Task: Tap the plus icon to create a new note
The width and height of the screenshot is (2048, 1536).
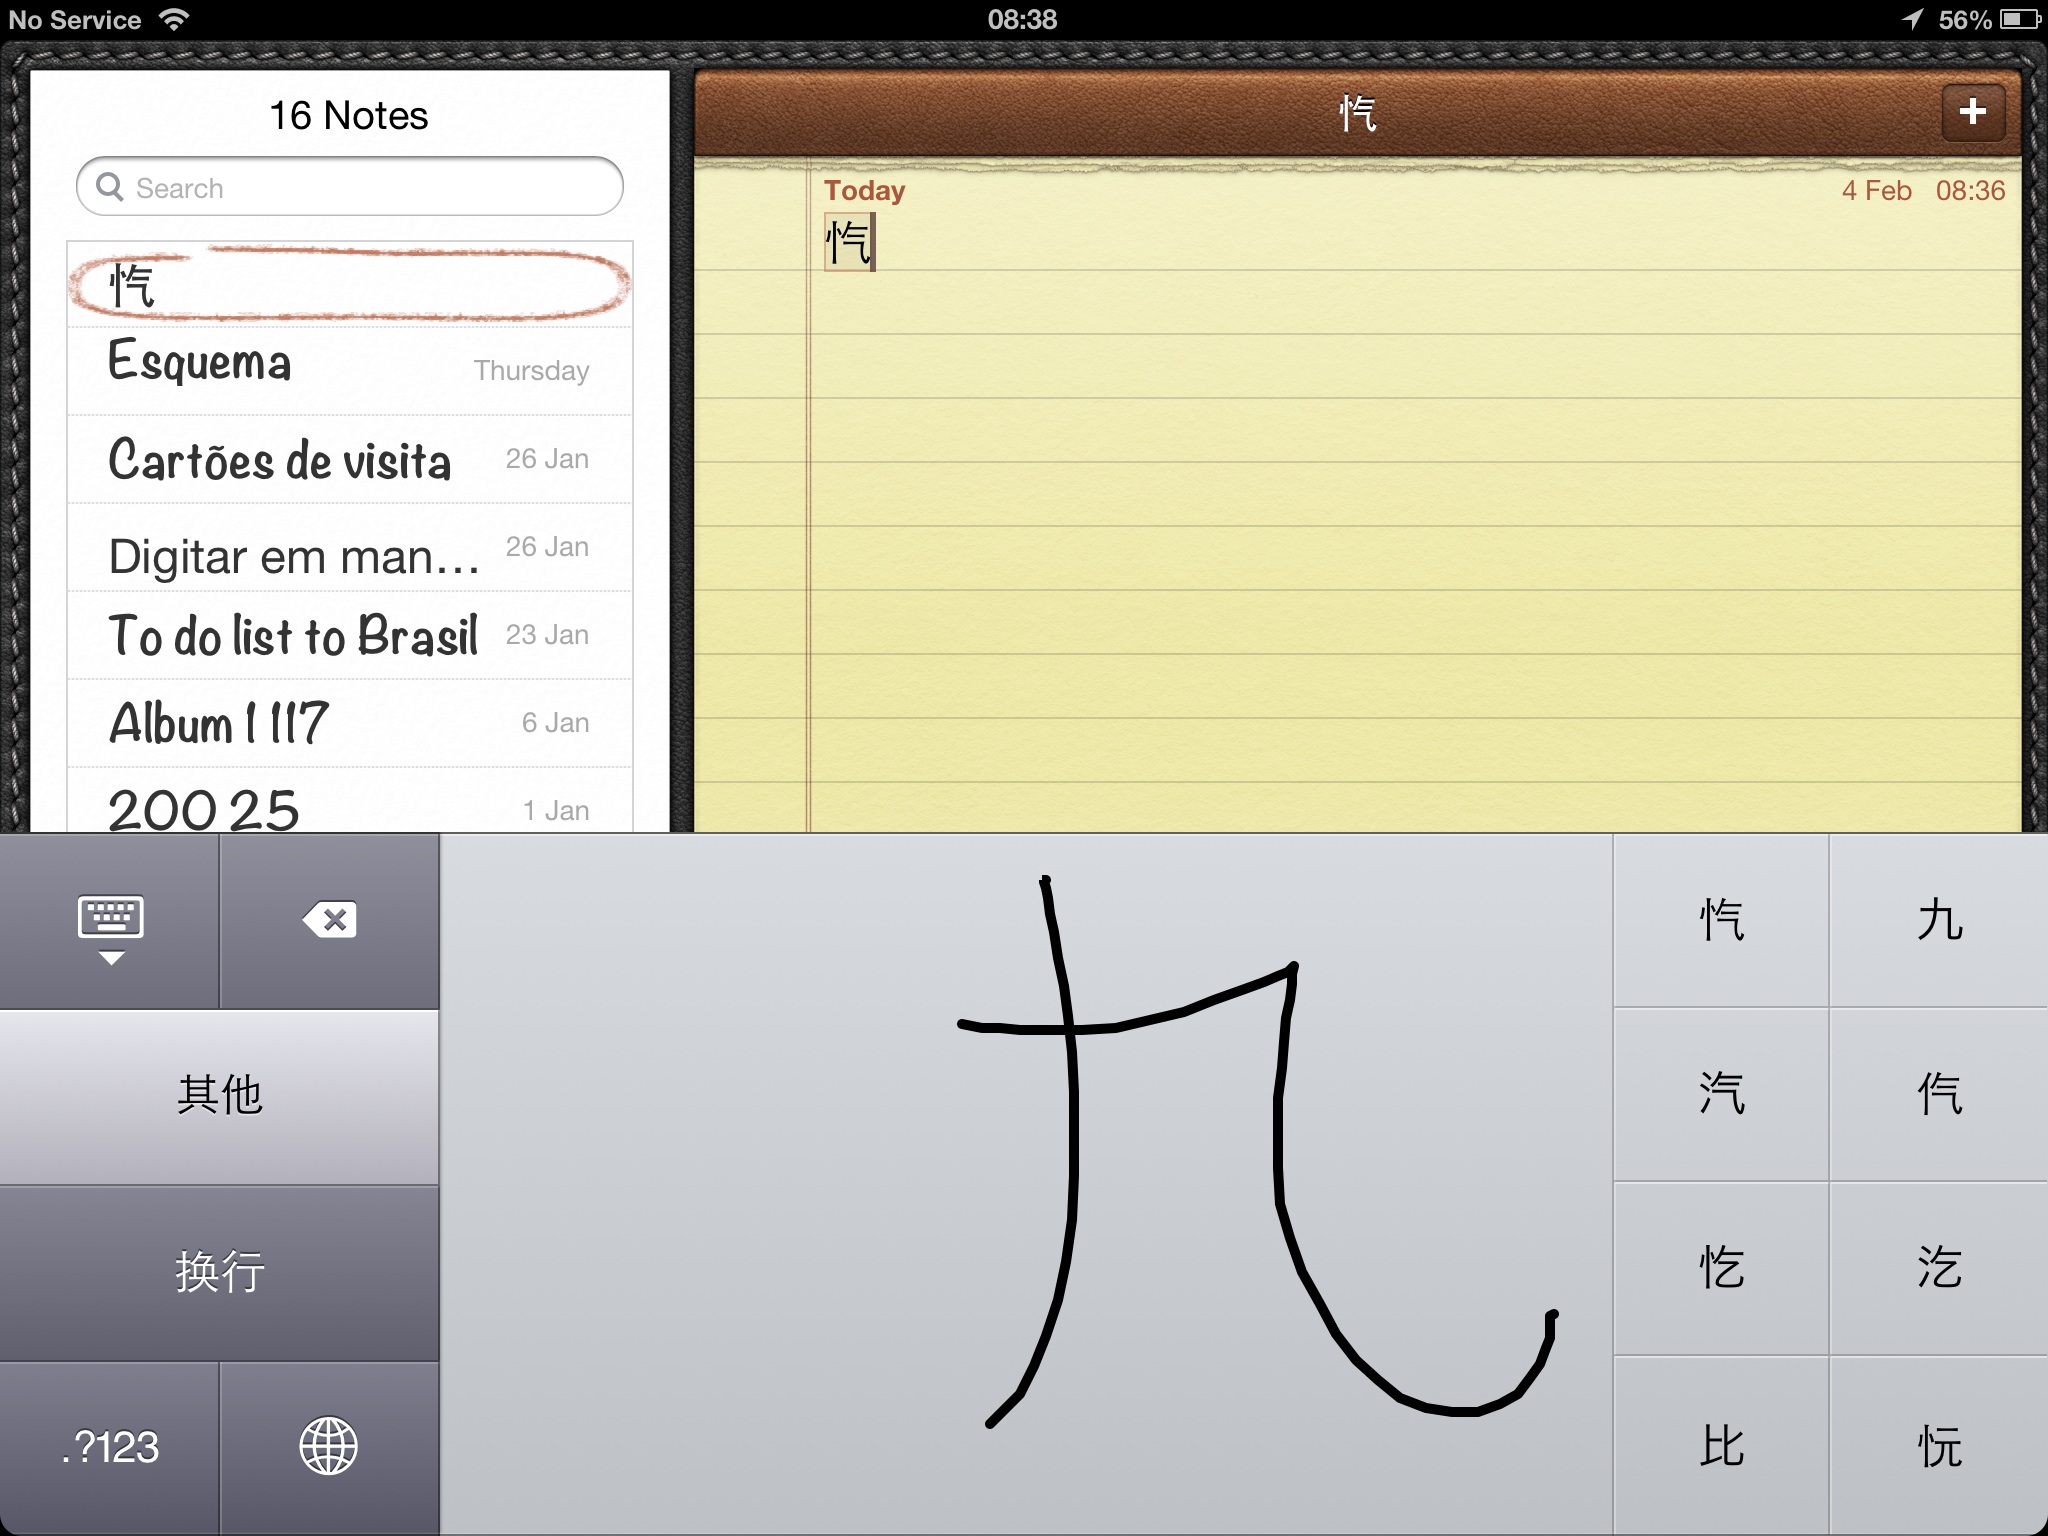Action: (x=1972, y=112)
